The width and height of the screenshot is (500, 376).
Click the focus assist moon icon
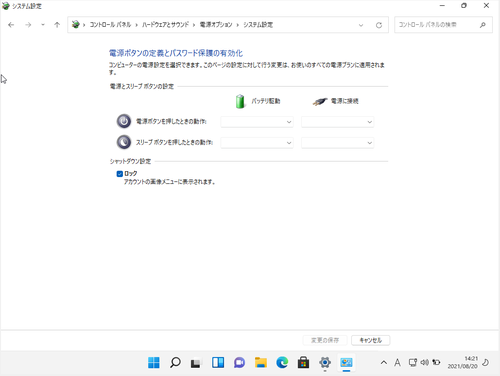(486, 362)
